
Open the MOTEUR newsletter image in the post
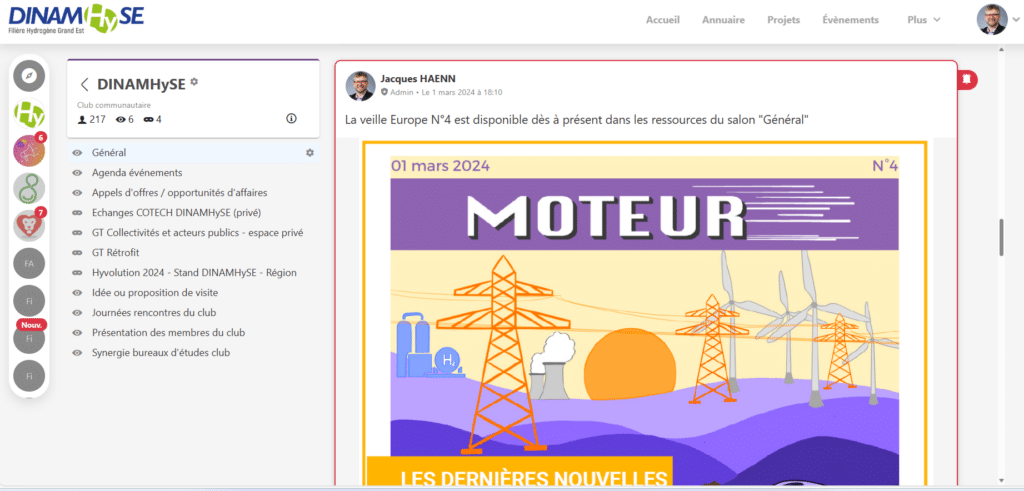click(x=645, y=313)
